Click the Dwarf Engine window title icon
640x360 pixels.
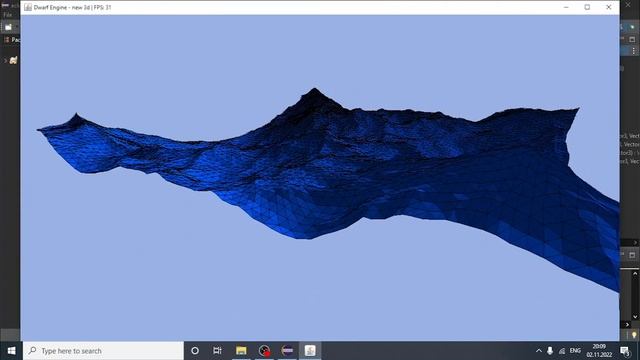[x=28, y=7]
